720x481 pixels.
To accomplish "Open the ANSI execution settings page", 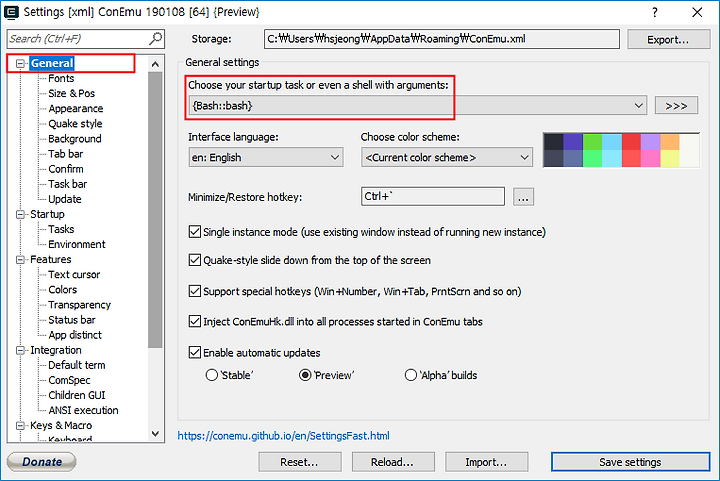I will pos(83,410).
